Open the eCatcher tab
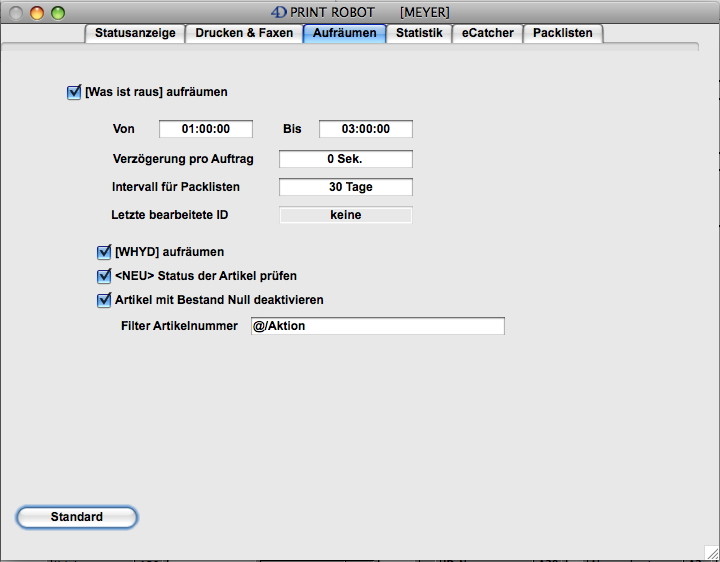 [x=487, y=33]
